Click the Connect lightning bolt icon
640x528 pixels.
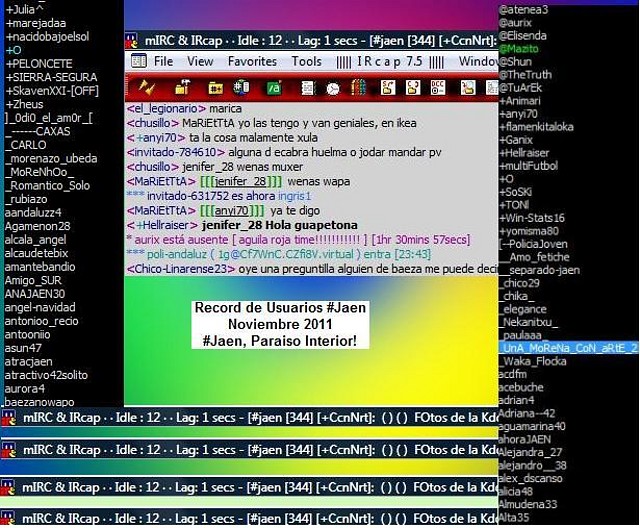pyautogui.click(x=146, y=87)
